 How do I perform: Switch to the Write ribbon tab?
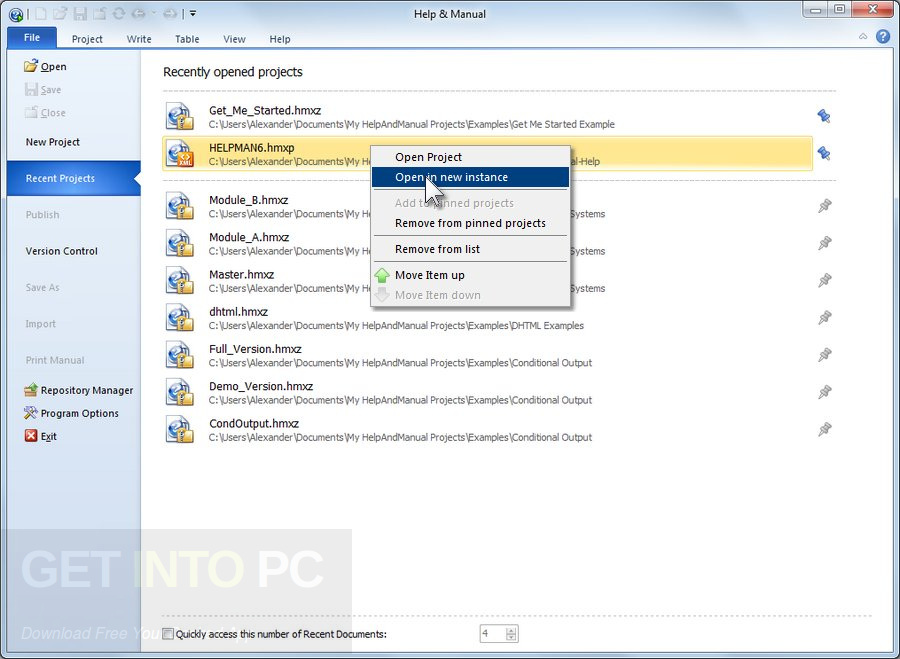(139, 39)
